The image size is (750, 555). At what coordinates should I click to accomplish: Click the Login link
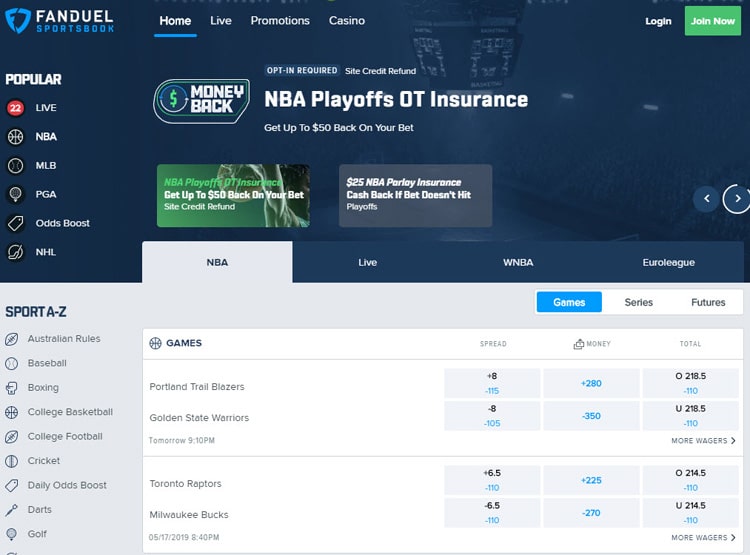[658, 21]
